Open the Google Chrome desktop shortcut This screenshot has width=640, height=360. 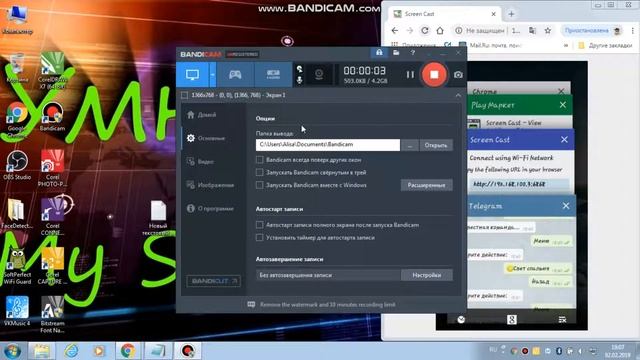17,120
